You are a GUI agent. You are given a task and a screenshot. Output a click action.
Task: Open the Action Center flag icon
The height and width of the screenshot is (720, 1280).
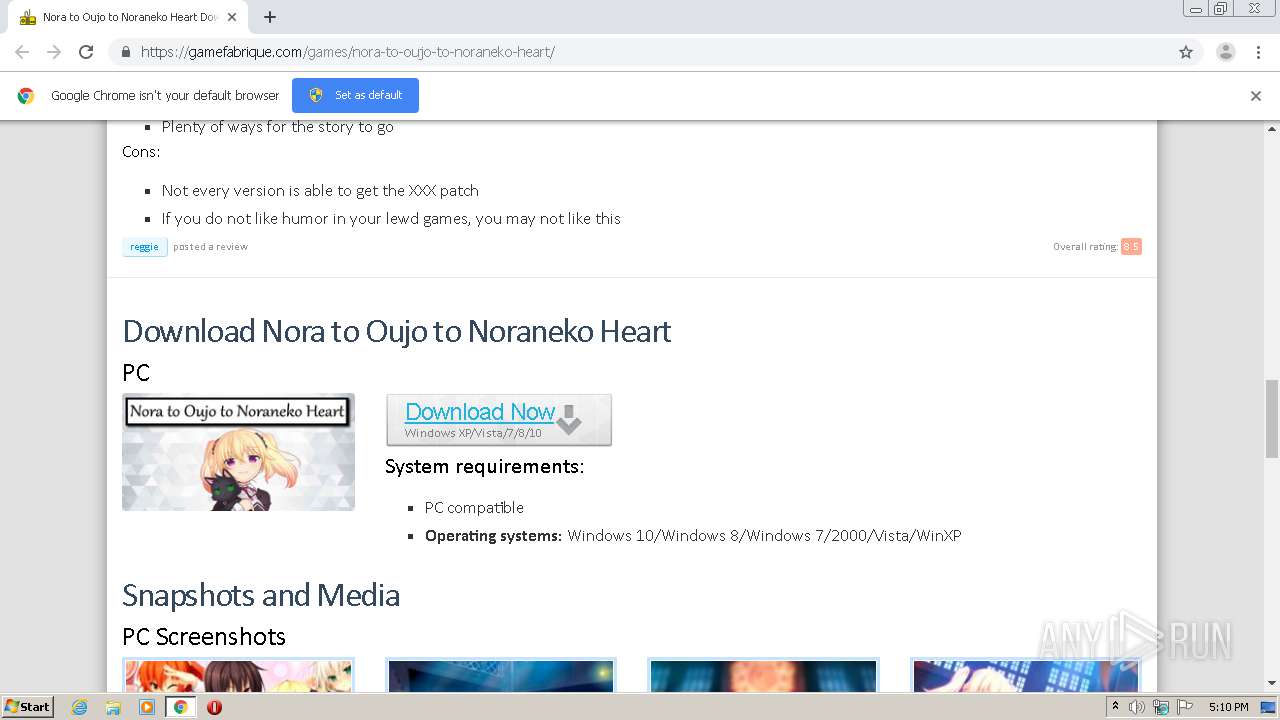pyautogui.click(x=1185, y=707)
